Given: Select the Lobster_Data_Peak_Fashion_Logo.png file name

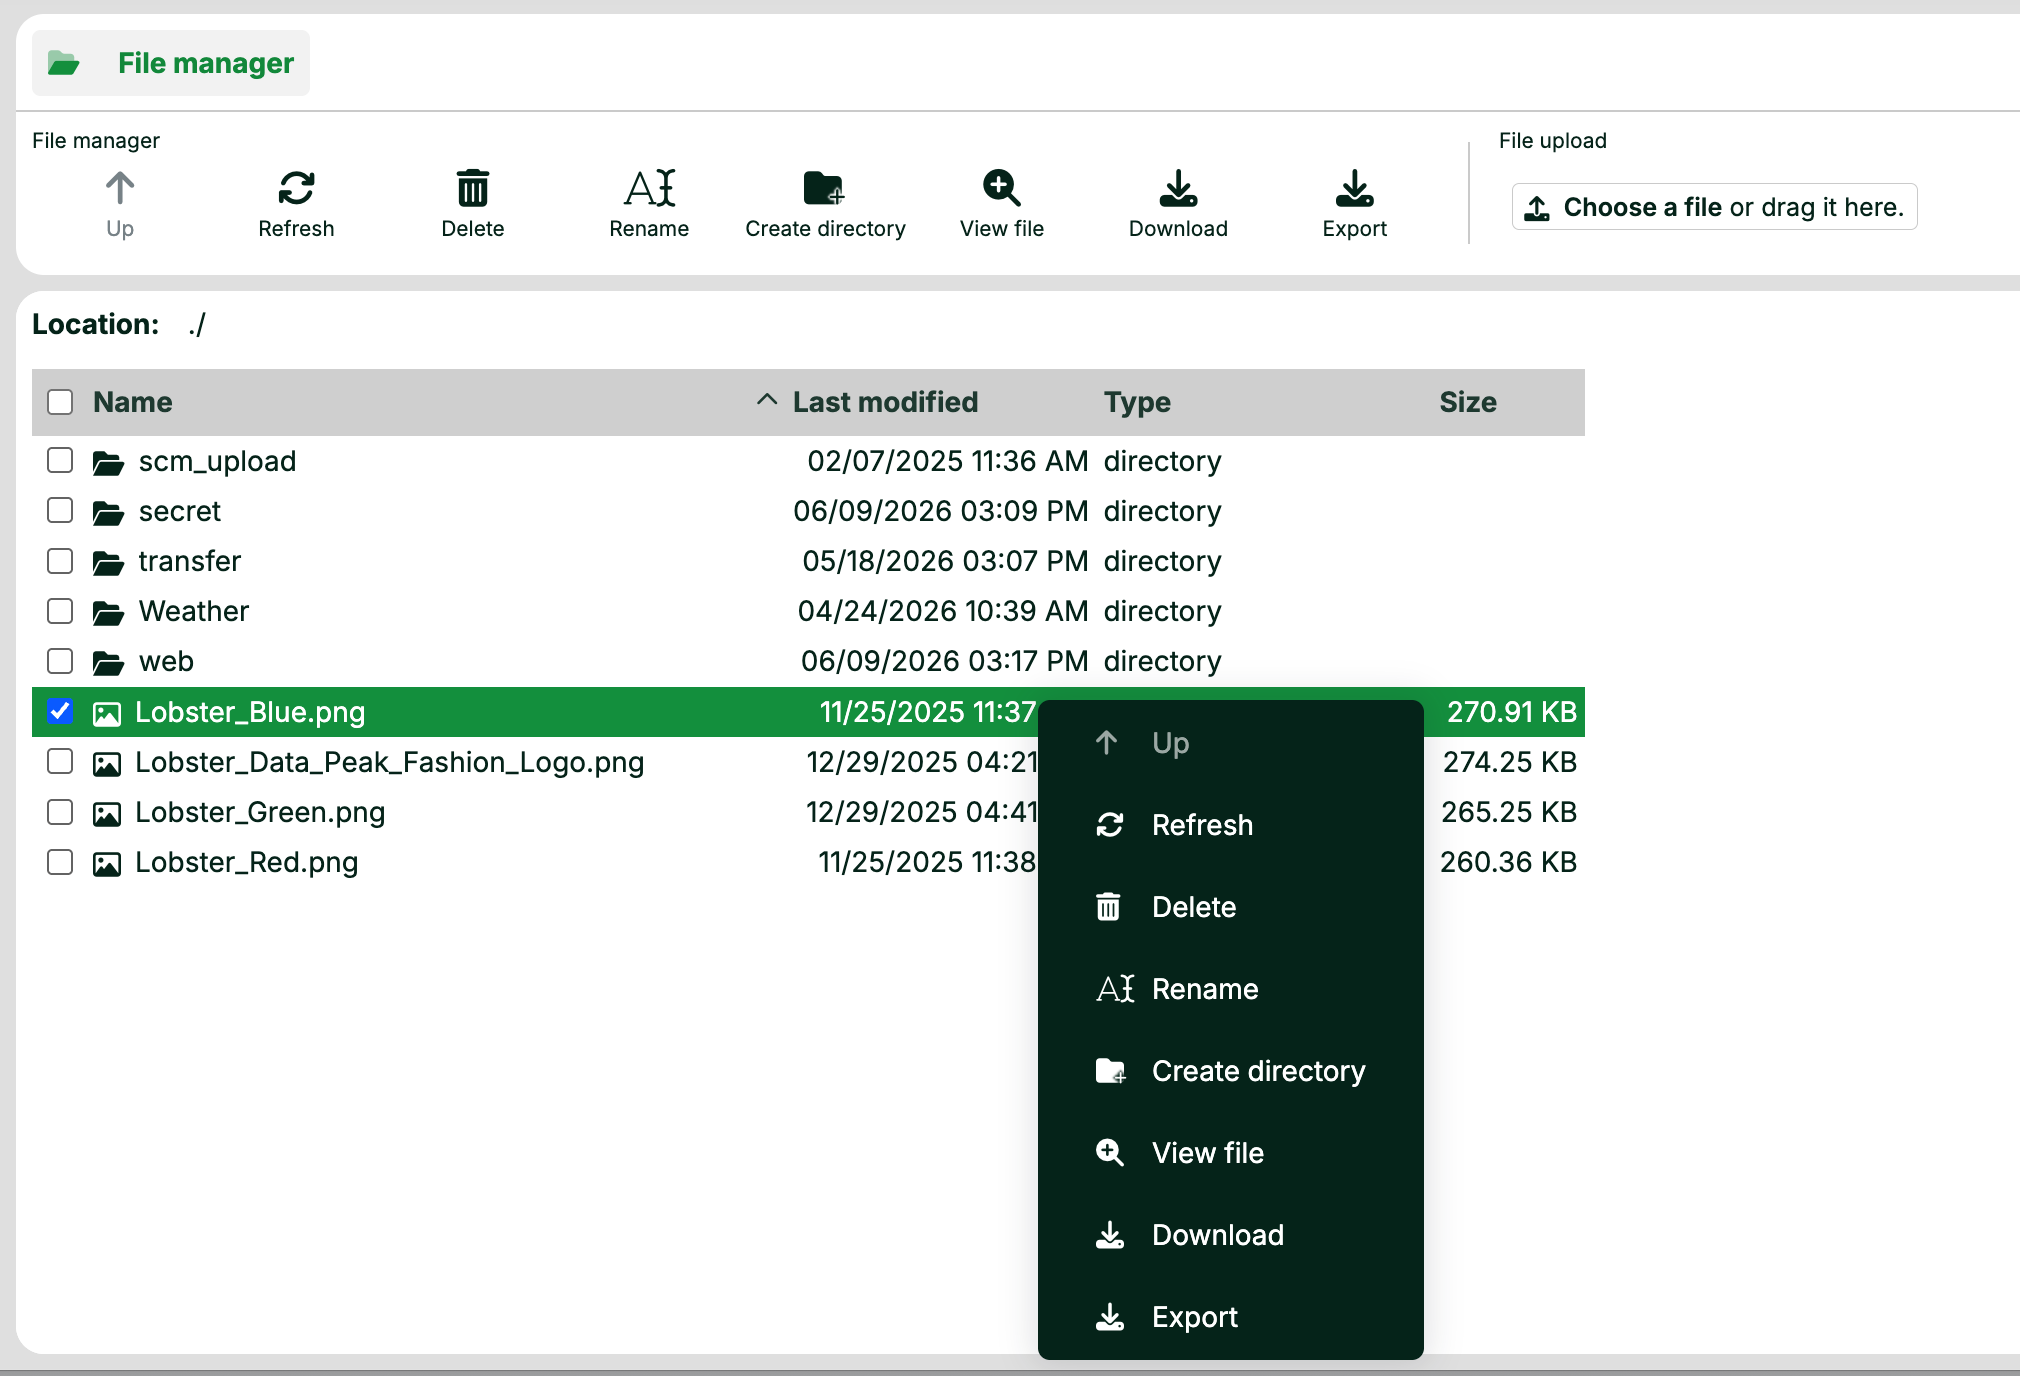Looking at the screenshot, I should point(389,762).
